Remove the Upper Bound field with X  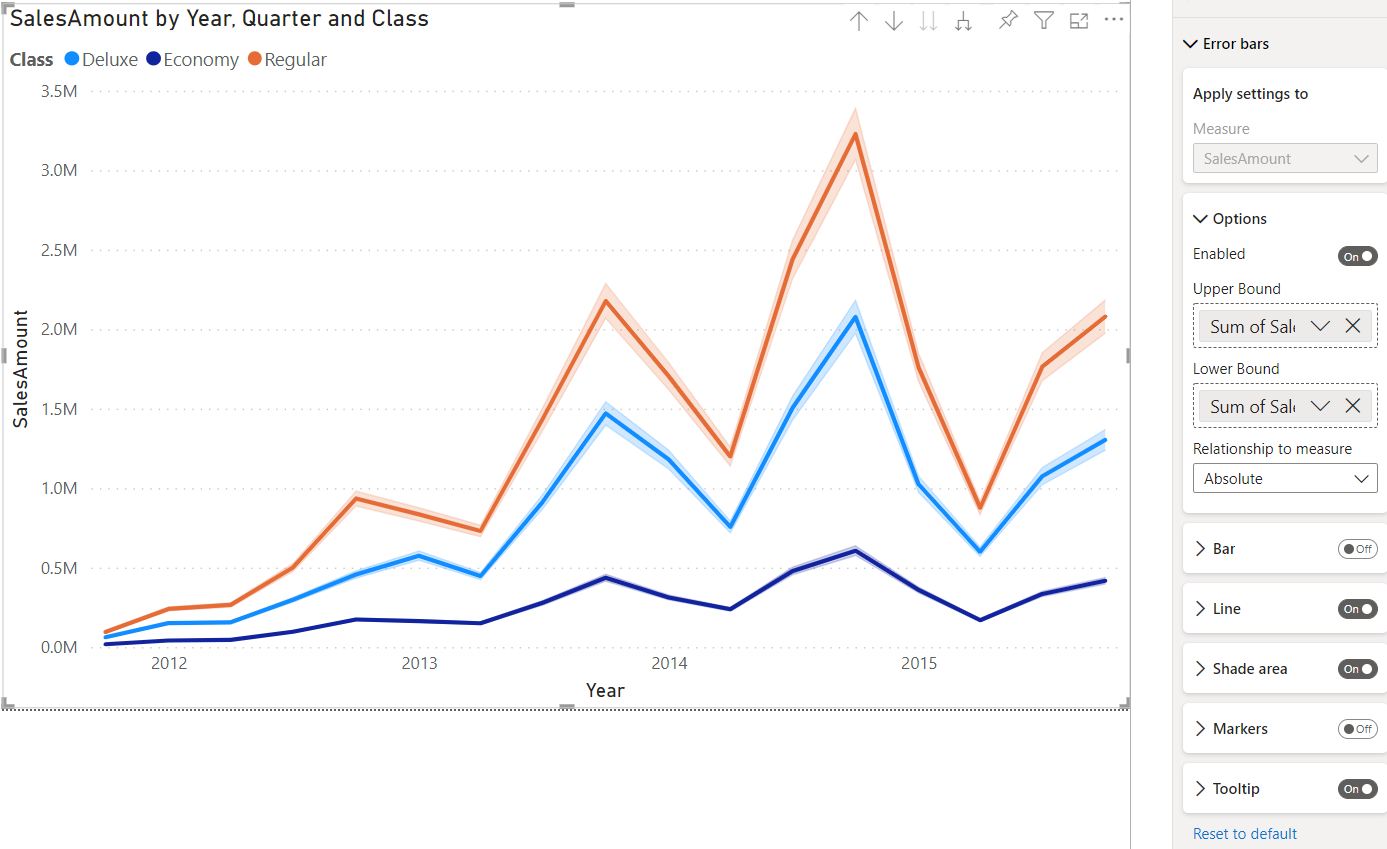(x=1353, y=326)
